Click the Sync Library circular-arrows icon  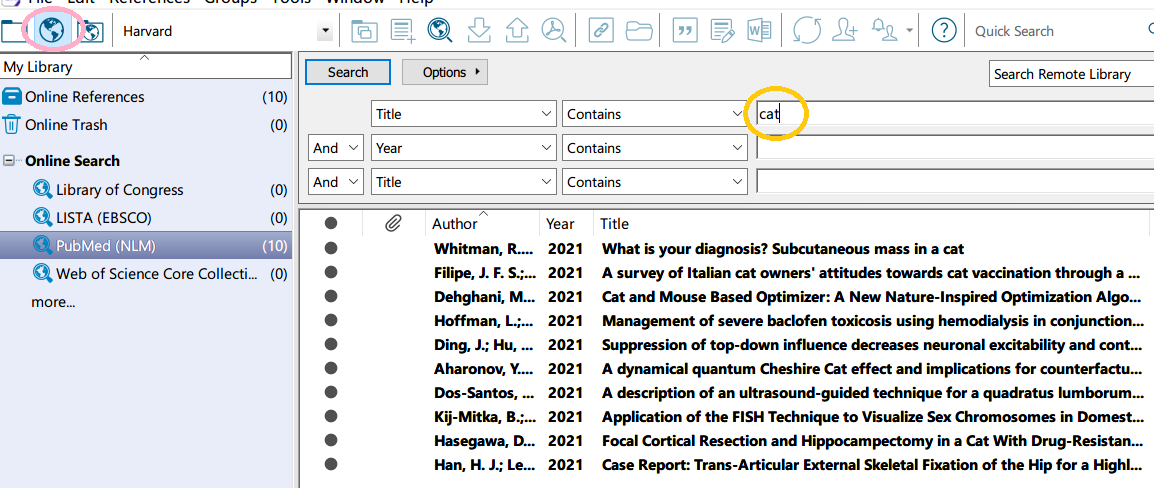click(807, 31)
